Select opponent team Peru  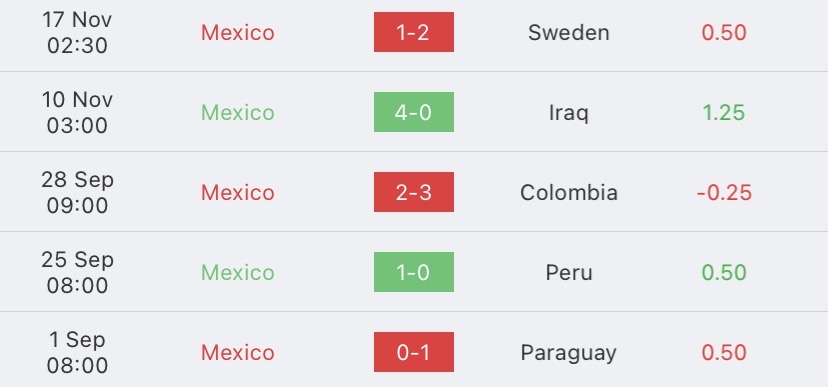[569, 272]
